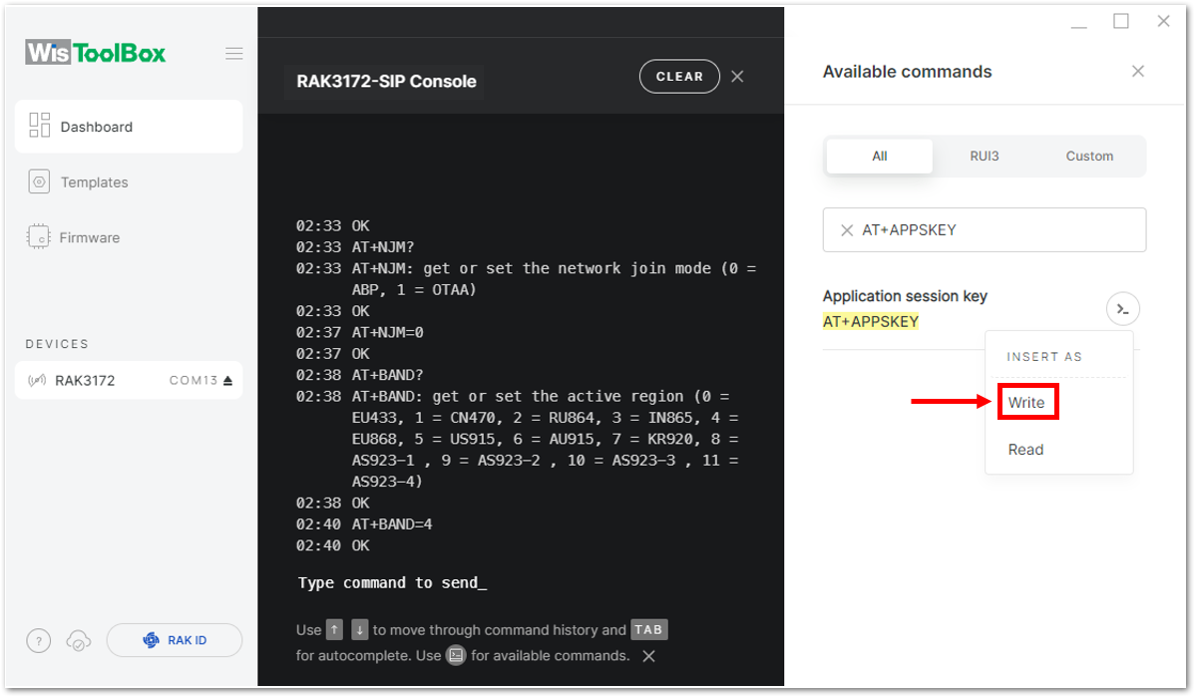1195x697 pixels.
Task: Select the RAK3172 device entry
Action: (x=129, y=380)
